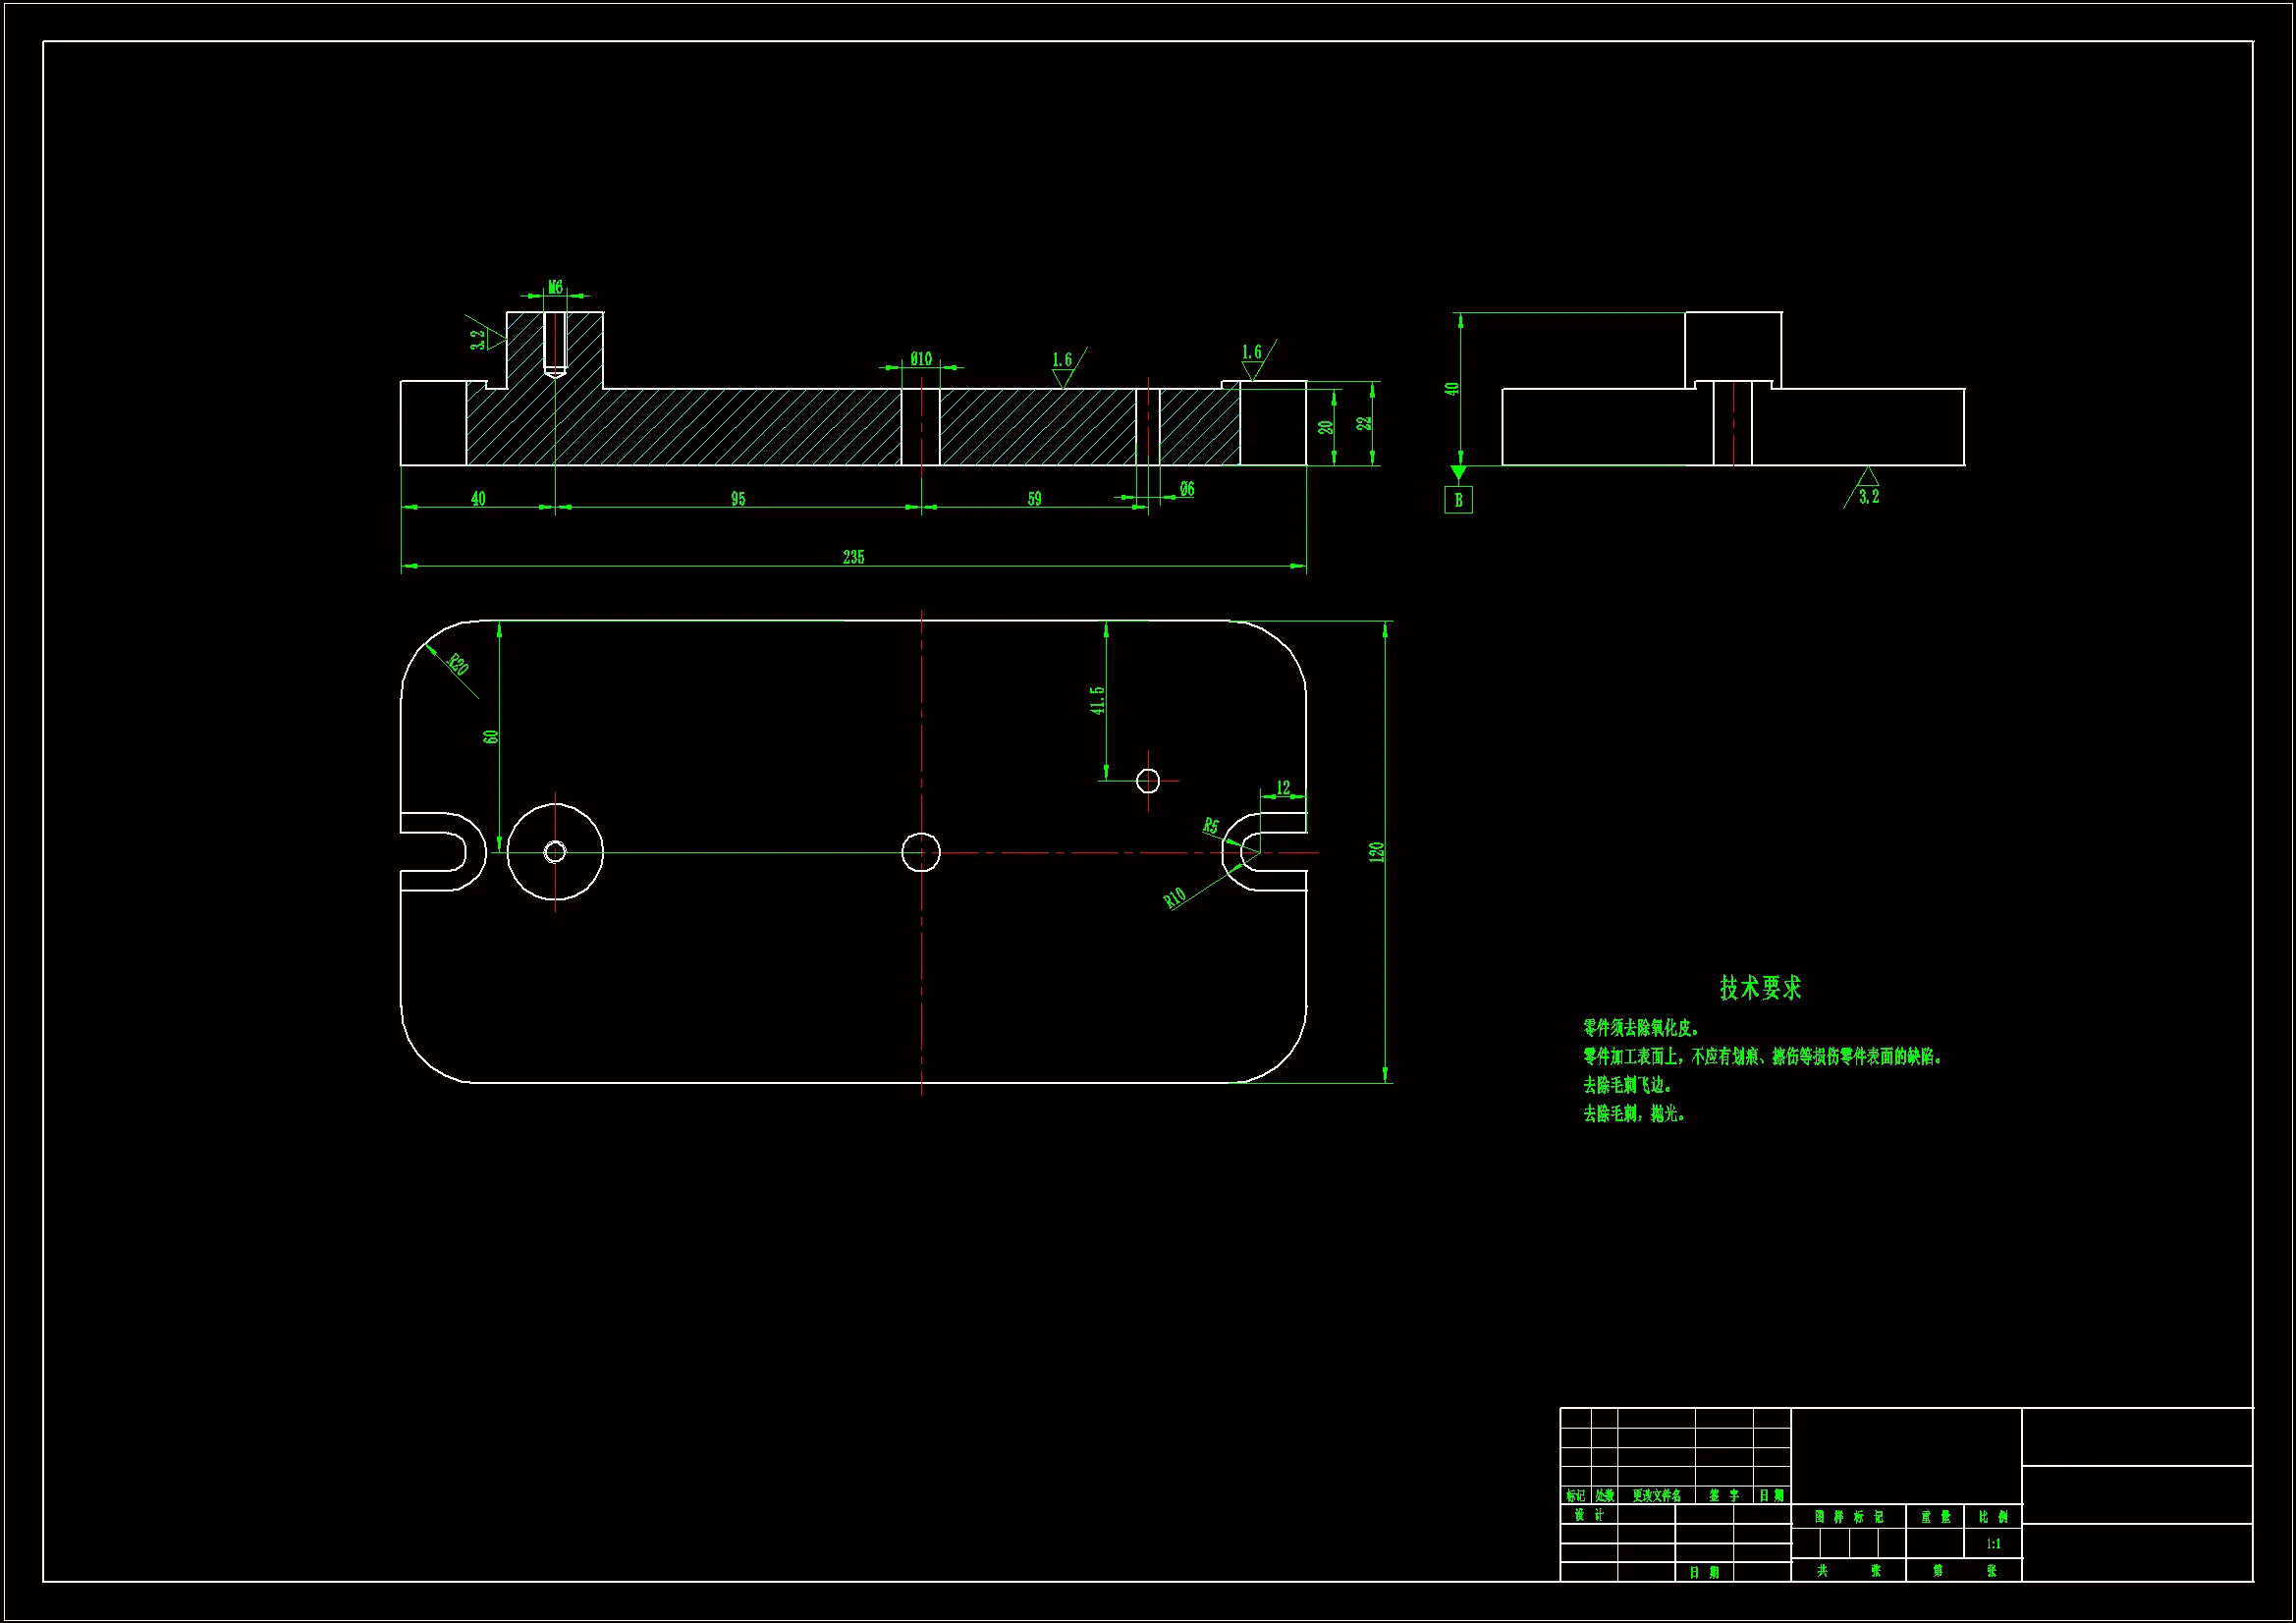The image size is (2296, 1623).
Task: Click the 图样标记 cell in title block
Action: (x=1848, y=1517)
